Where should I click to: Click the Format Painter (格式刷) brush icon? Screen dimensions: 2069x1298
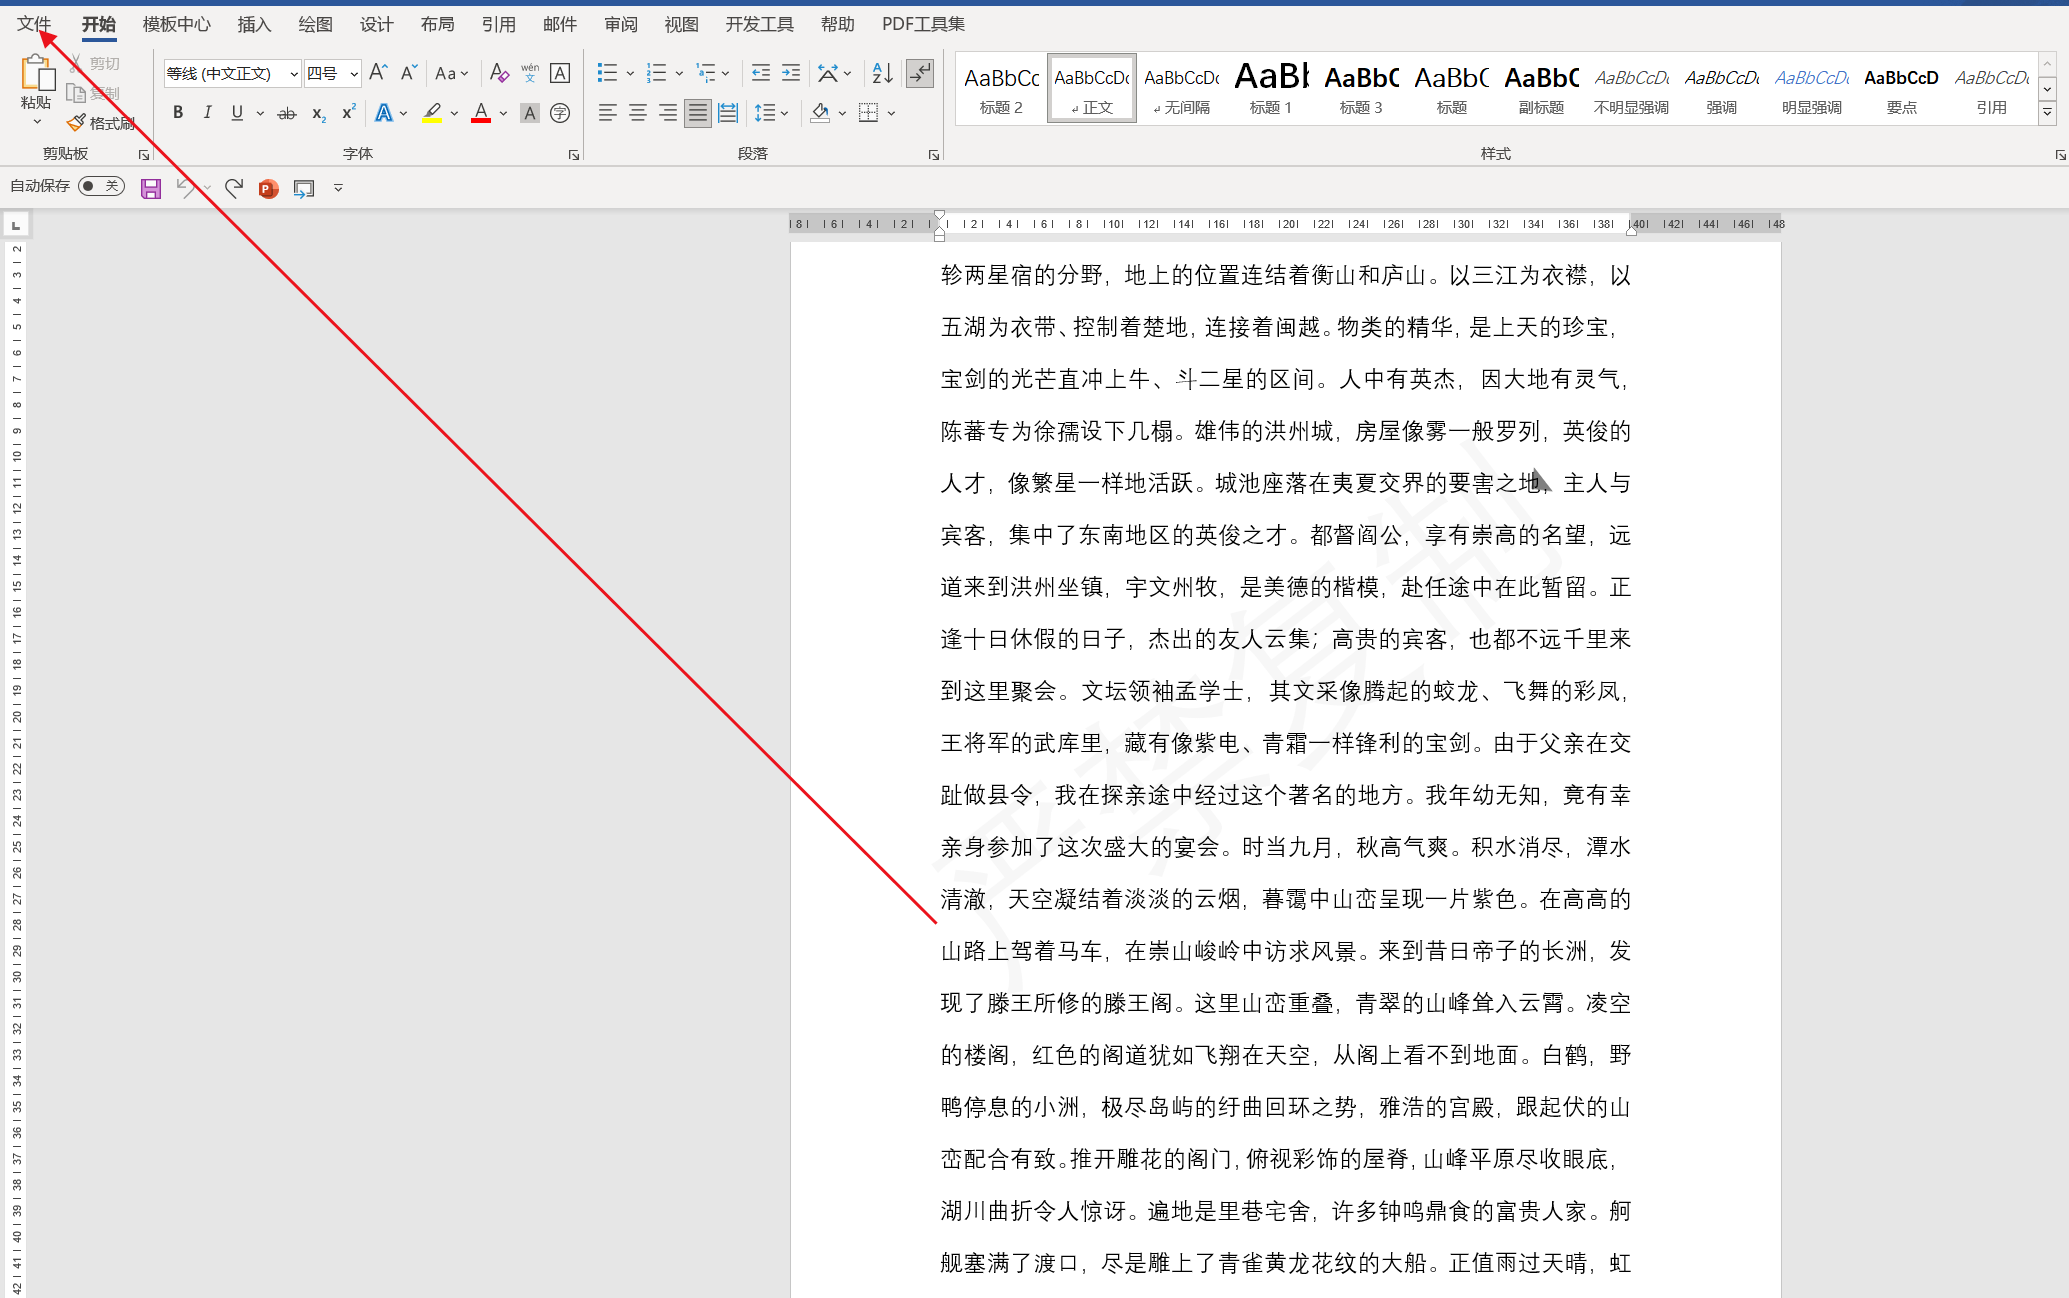[x=76, y=122]
